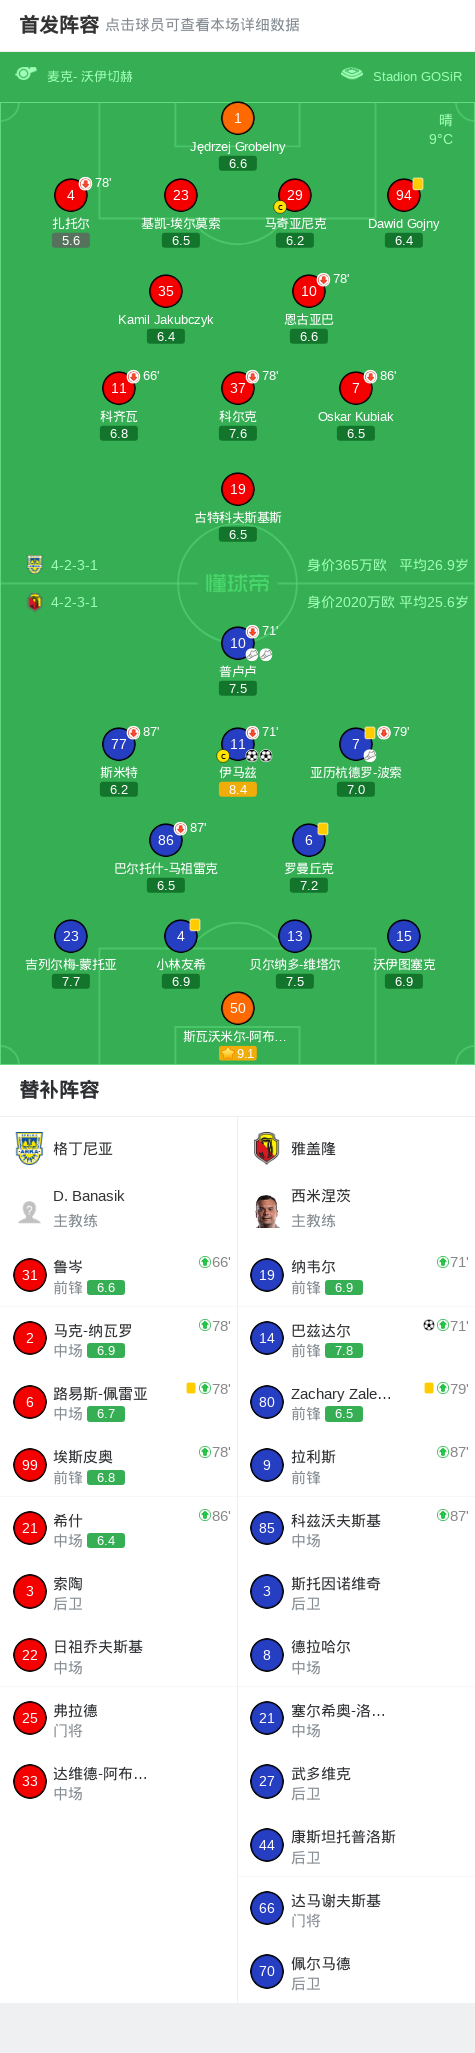Click the 首发阵容 heading
The height and width of the screenshot is (2053, 475).
[x=60, y=25]
